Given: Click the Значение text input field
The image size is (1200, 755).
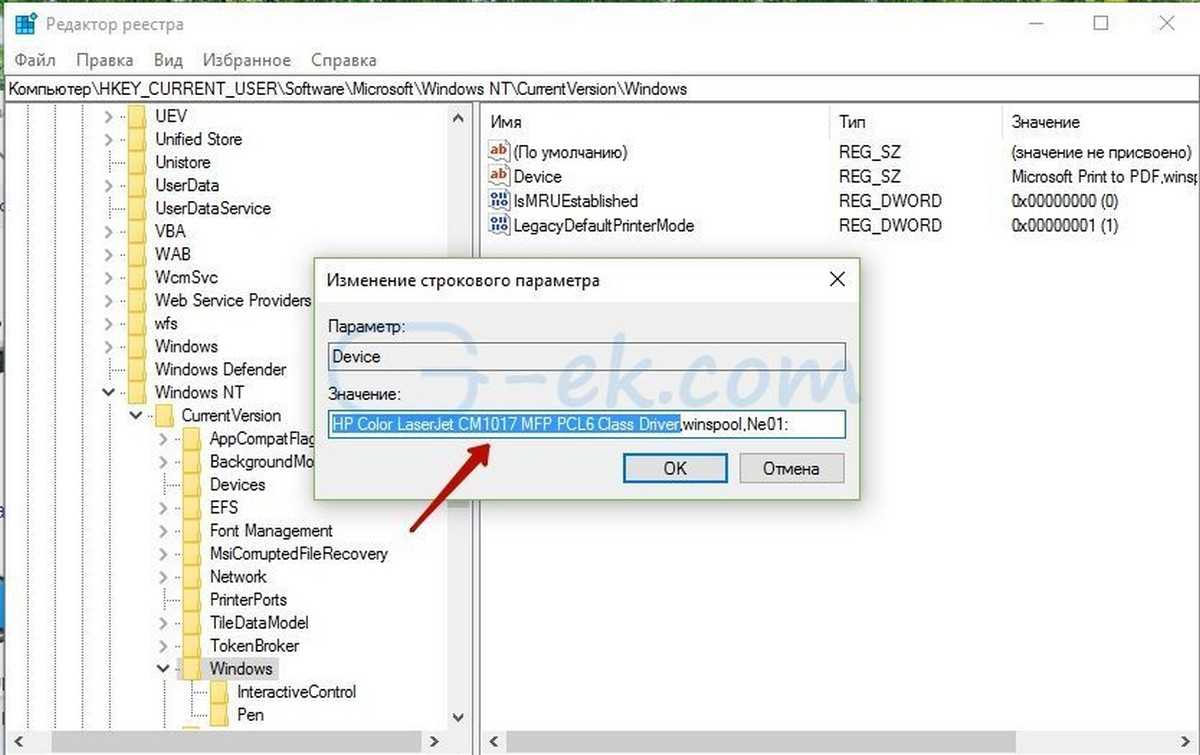Looking at the screenshot, I should pos(588,424).
